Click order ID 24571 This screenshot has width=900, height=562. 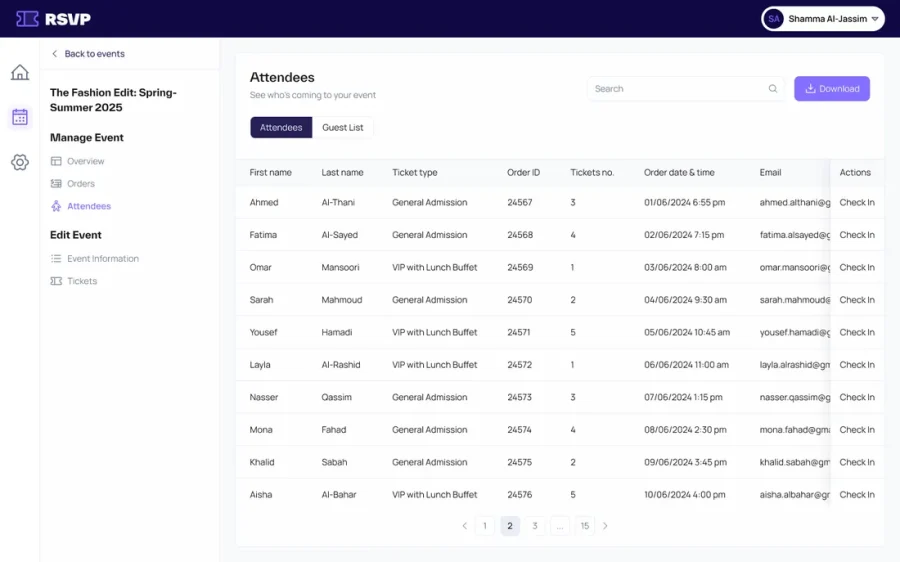click(518, 332)
